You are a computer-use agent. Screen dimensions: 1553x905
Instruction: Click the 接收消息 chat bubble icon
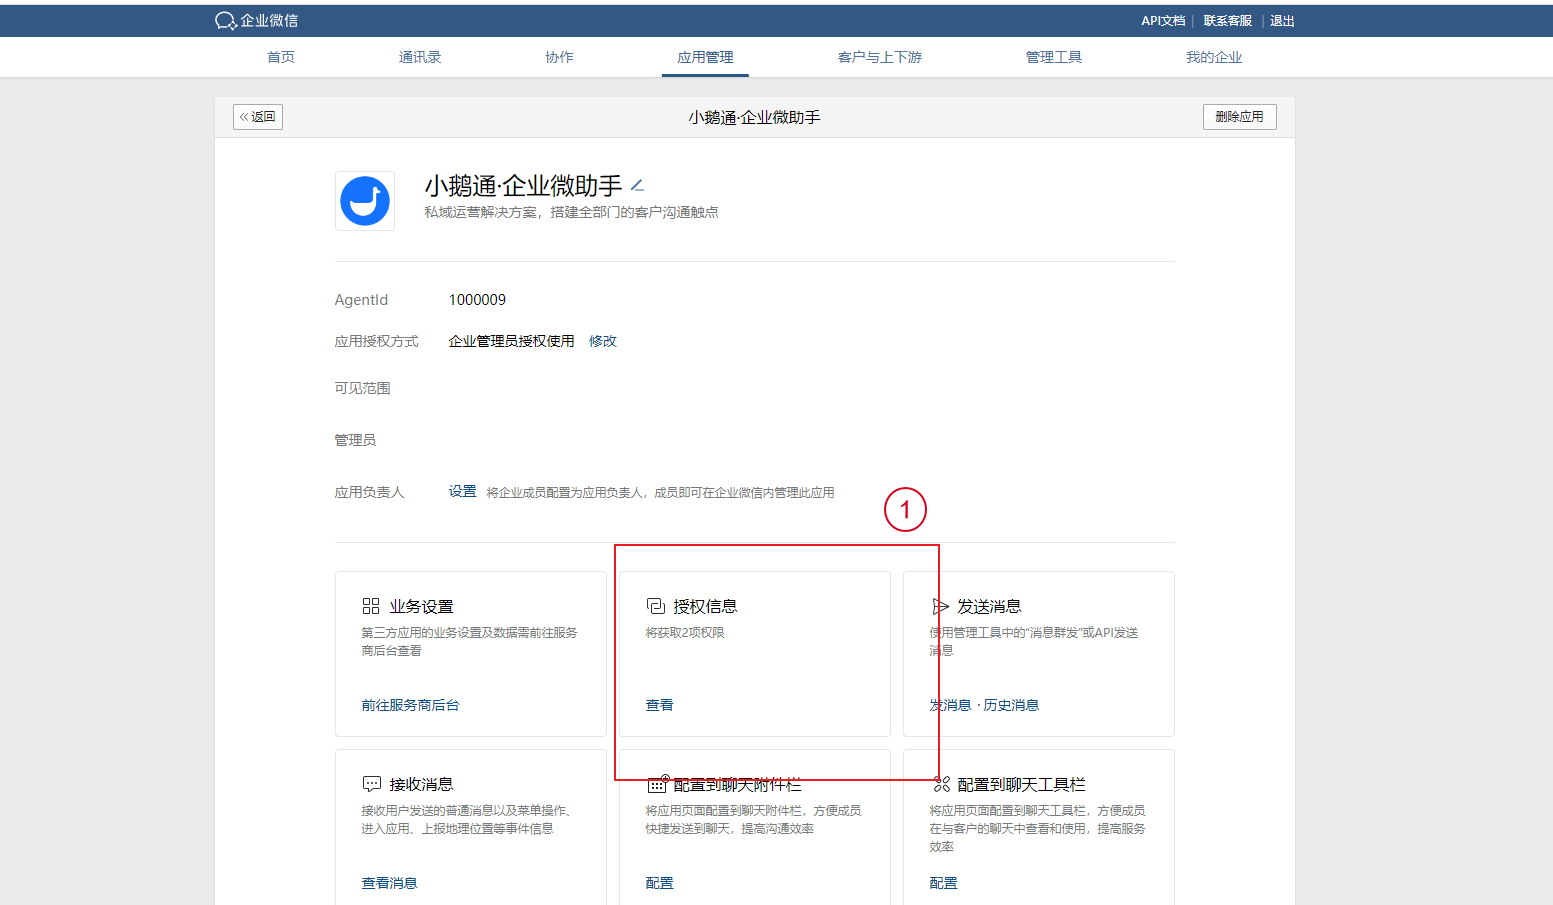pos(371,784)
